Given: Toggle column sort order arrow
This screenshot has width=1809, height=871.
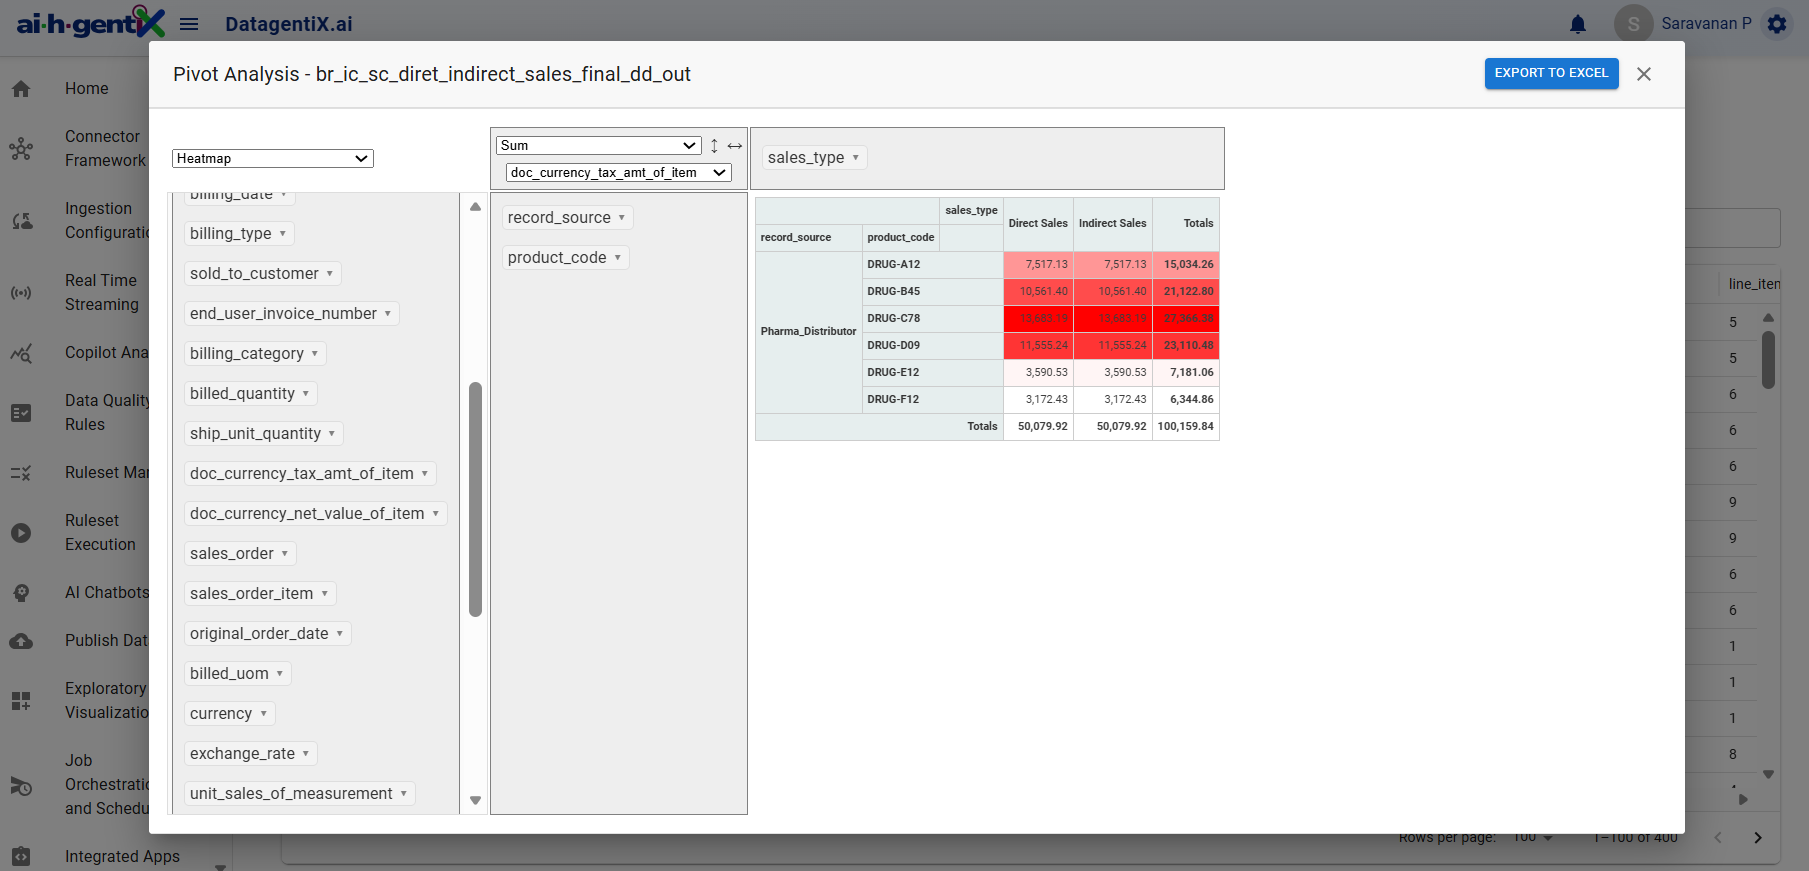Looking at the screenshot, I should pyautogui.click(x=735, y=146).
